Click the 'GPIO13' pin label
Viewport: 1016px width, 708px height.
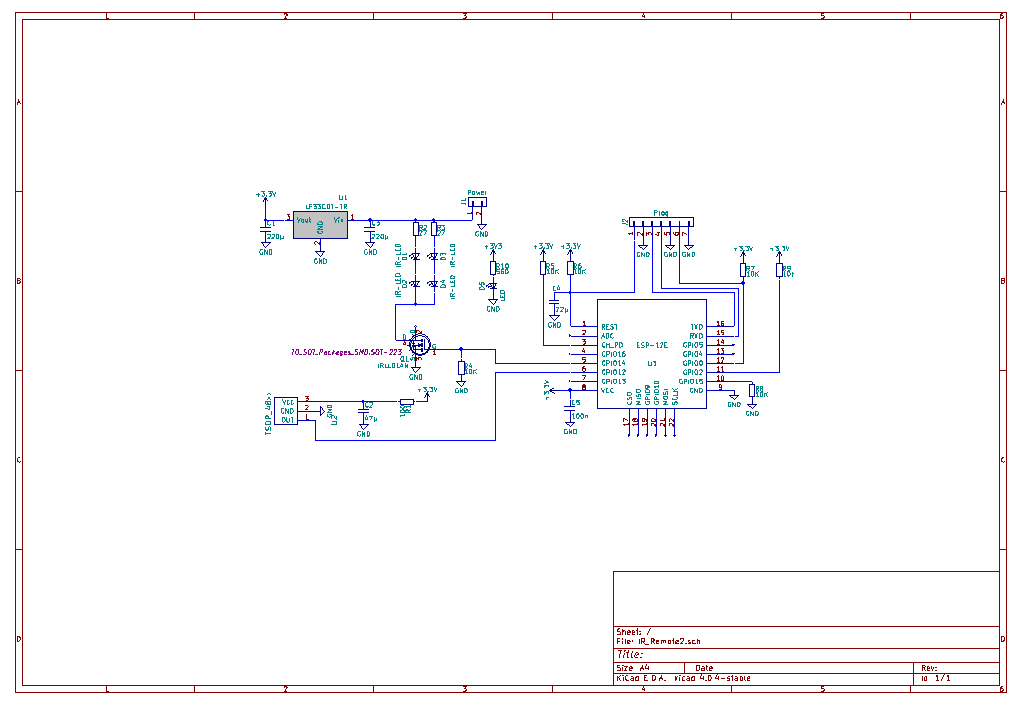tap(614, 382)
